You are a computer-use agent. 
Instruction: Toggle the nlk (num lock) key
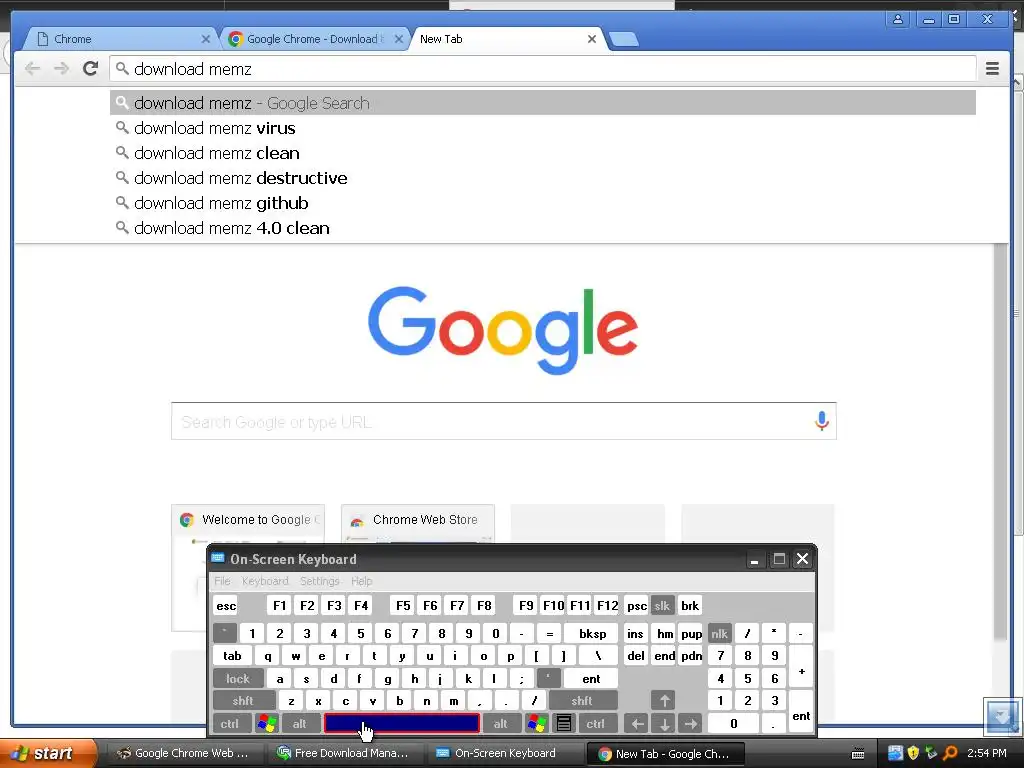(x=720, y=633)
